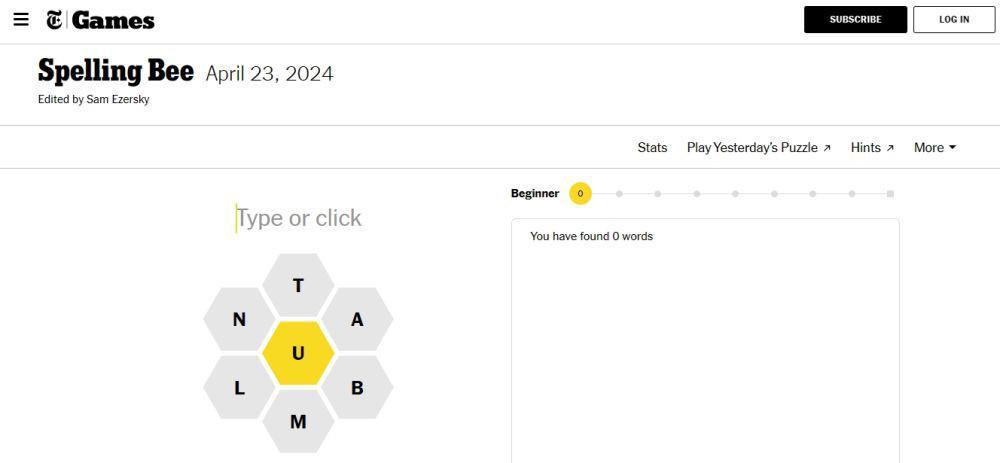Viewport: 1000px width, 463px height.
Task: Select the center yellow U hexagon
Action: click(x=298, y=353)
